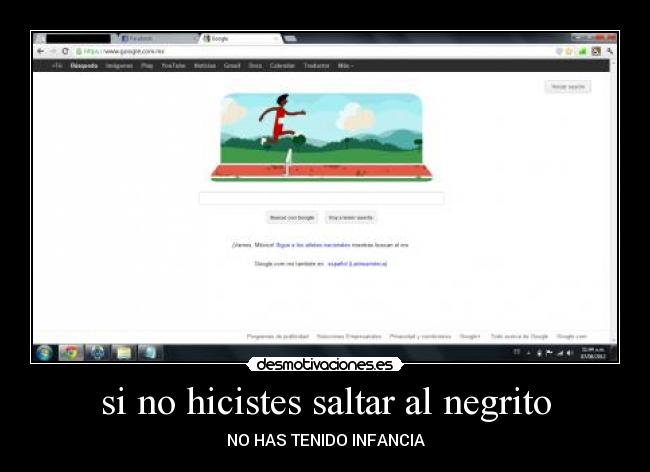This screenshot has height=472, width=650.
Task: Click the hurdler Google doodle
Action: click(321, 138)
